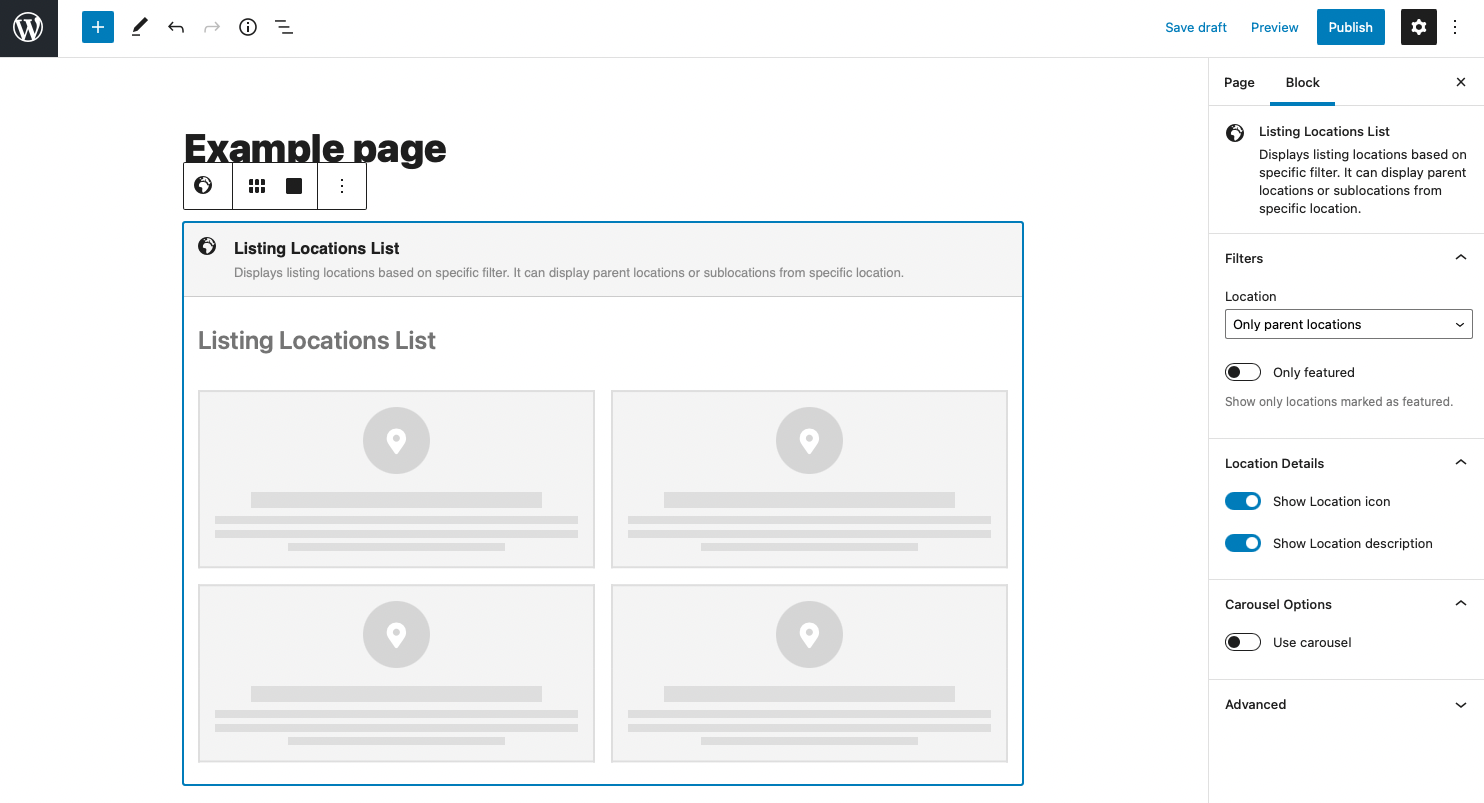The height and width of the screenshot is (803, 1484).
Task: Select the Block tab
Action: 1302,82
